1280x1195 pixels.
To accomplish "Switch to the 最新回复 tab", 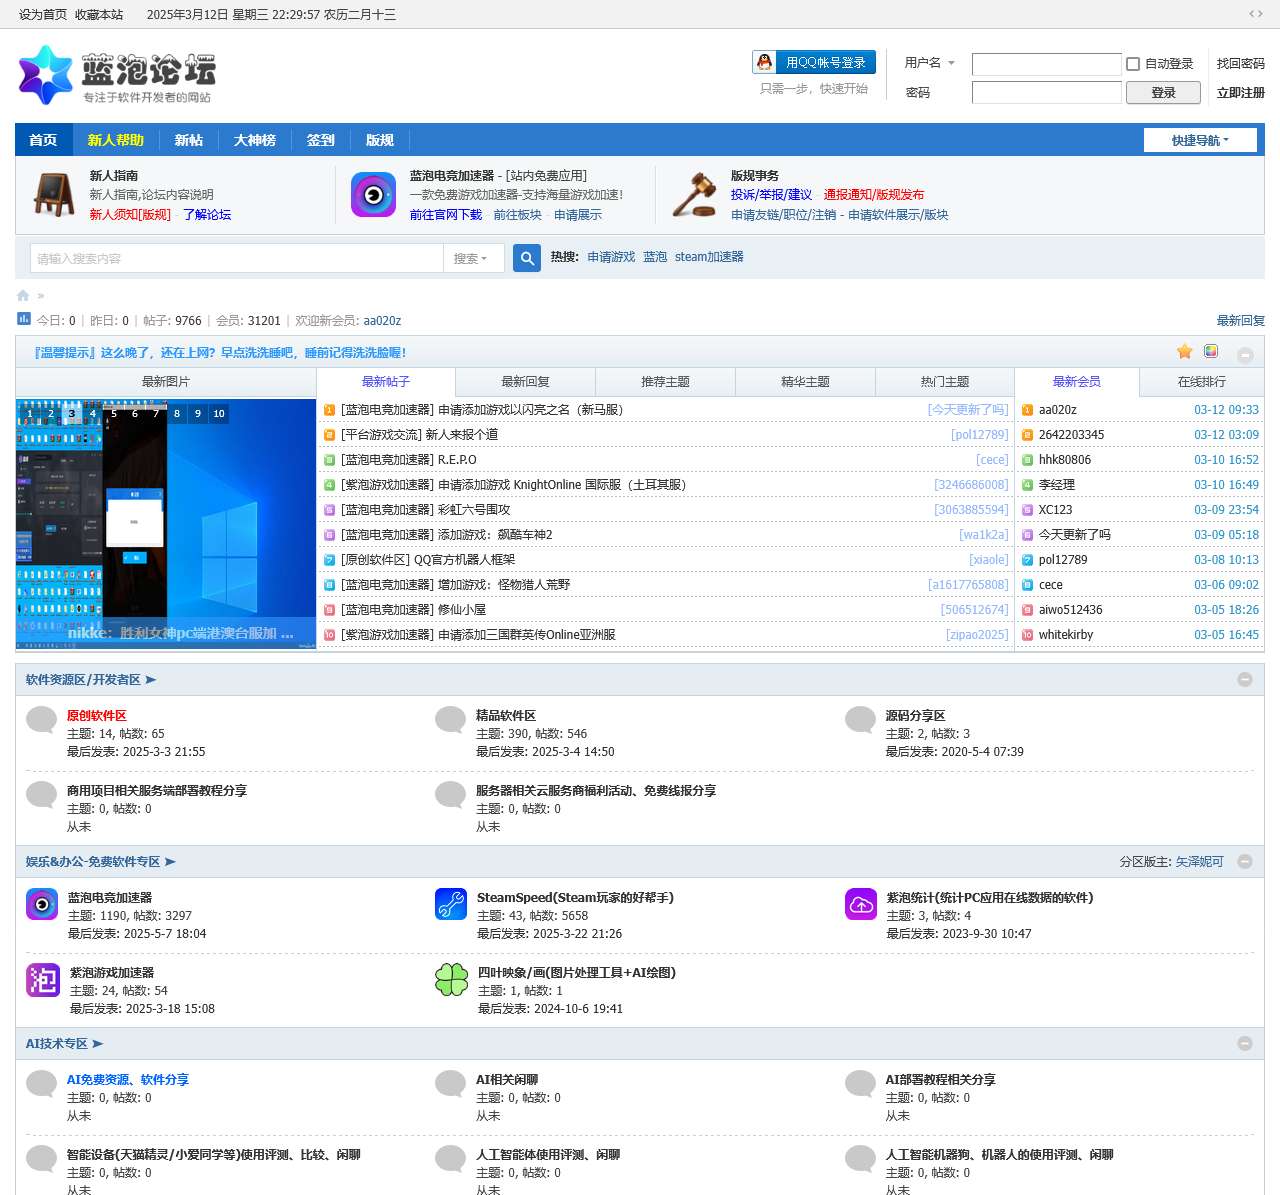I will coord(526,382).
